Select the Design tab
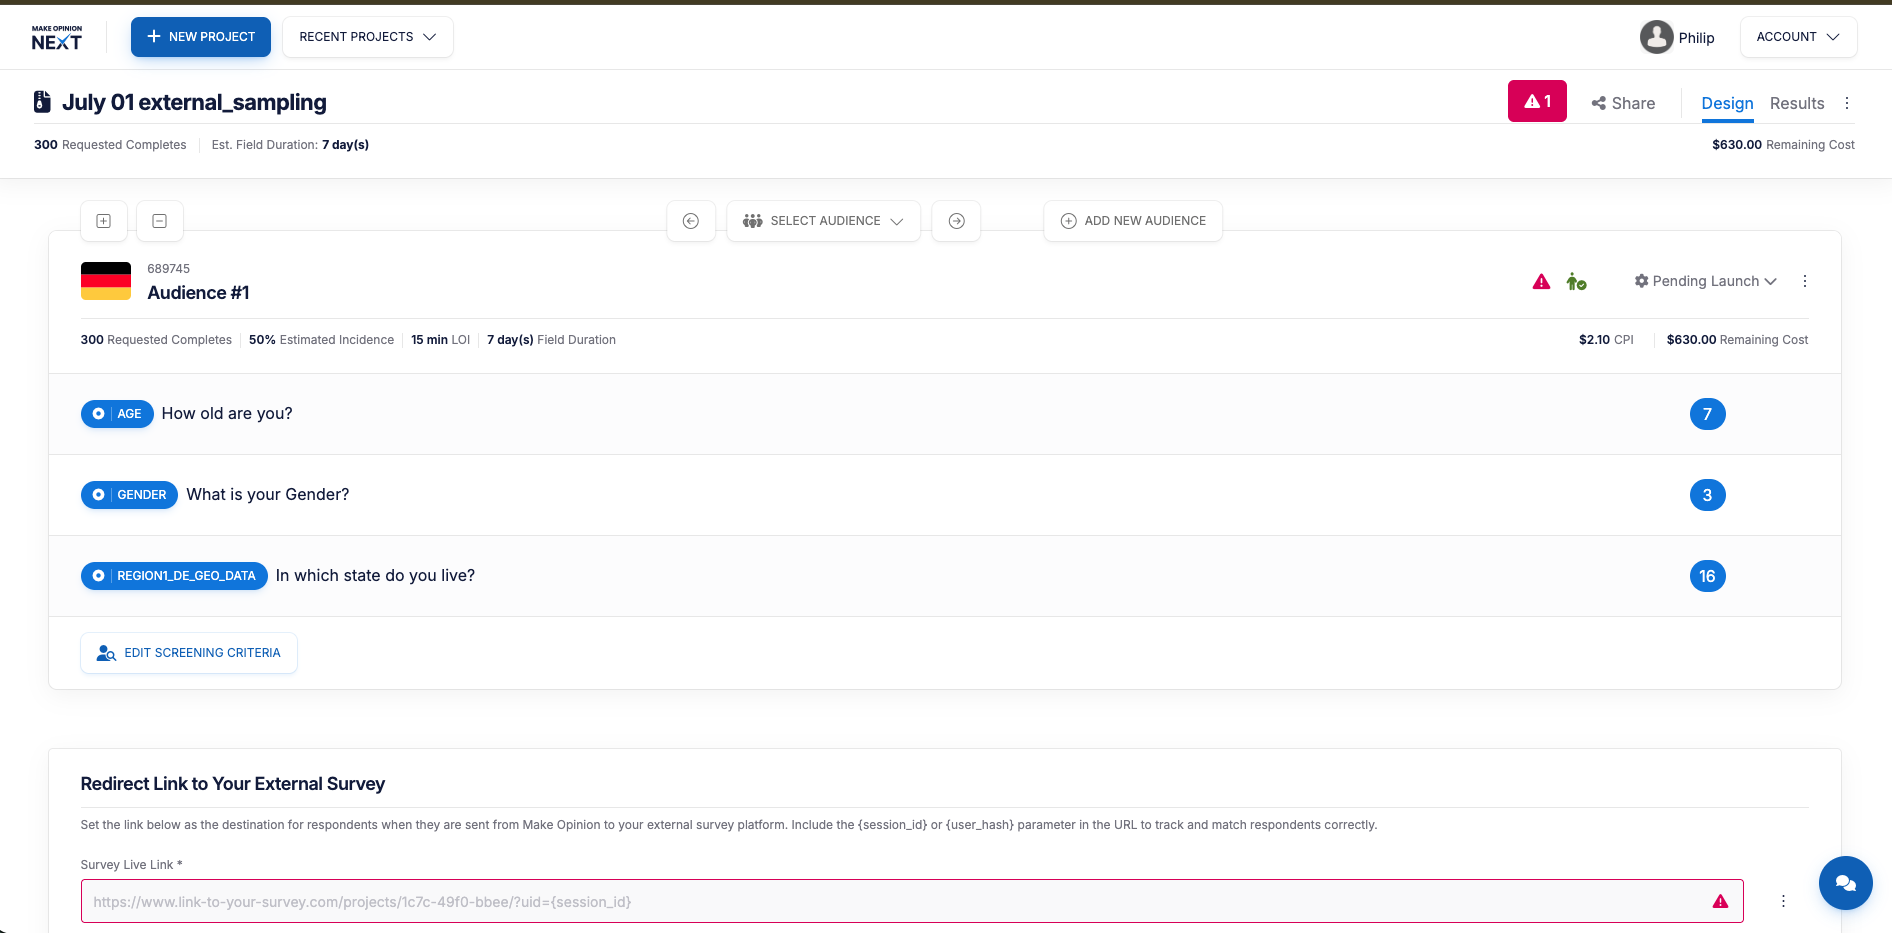The width and height of the screenshot is (1892, 933). (1727, 103)
